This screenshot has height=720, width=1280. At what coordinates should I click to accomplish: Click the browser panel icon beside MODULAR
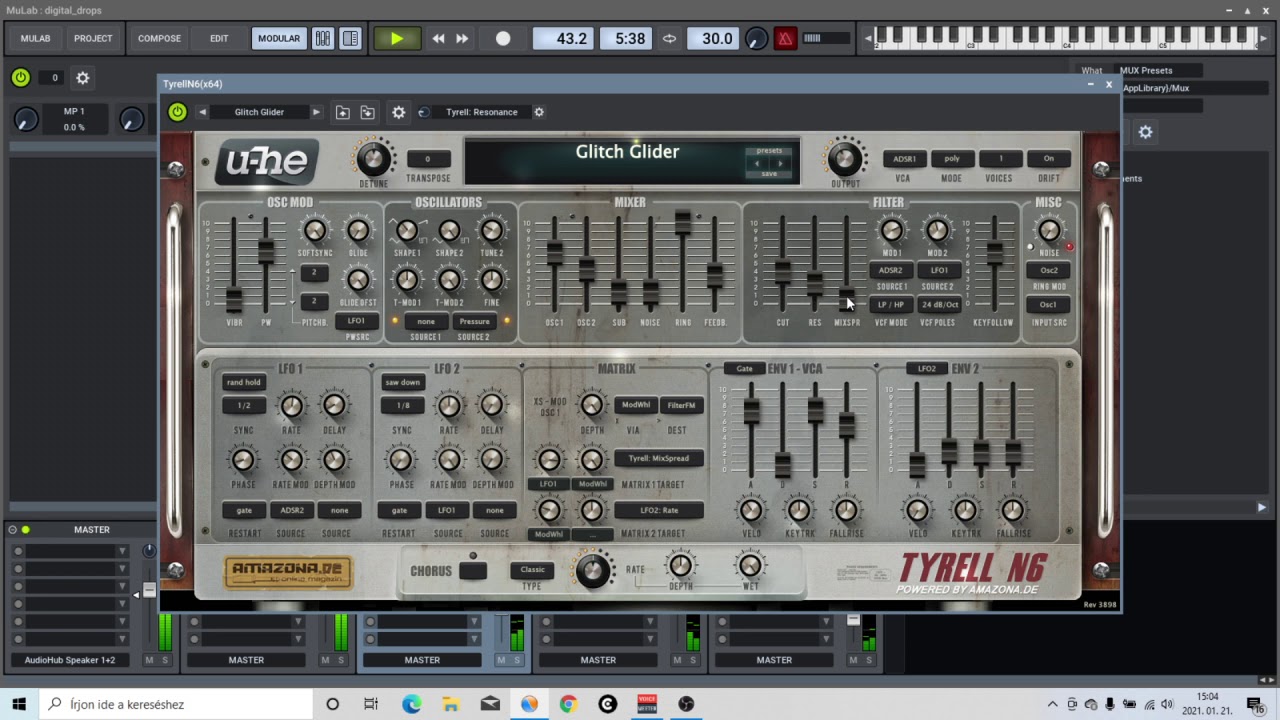350,39
